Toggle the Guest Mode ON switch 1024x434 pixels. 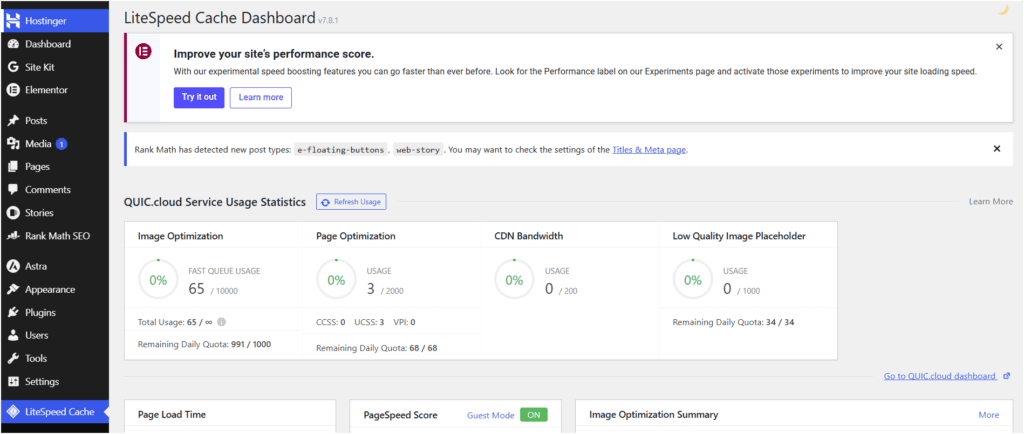coord(534,415)
